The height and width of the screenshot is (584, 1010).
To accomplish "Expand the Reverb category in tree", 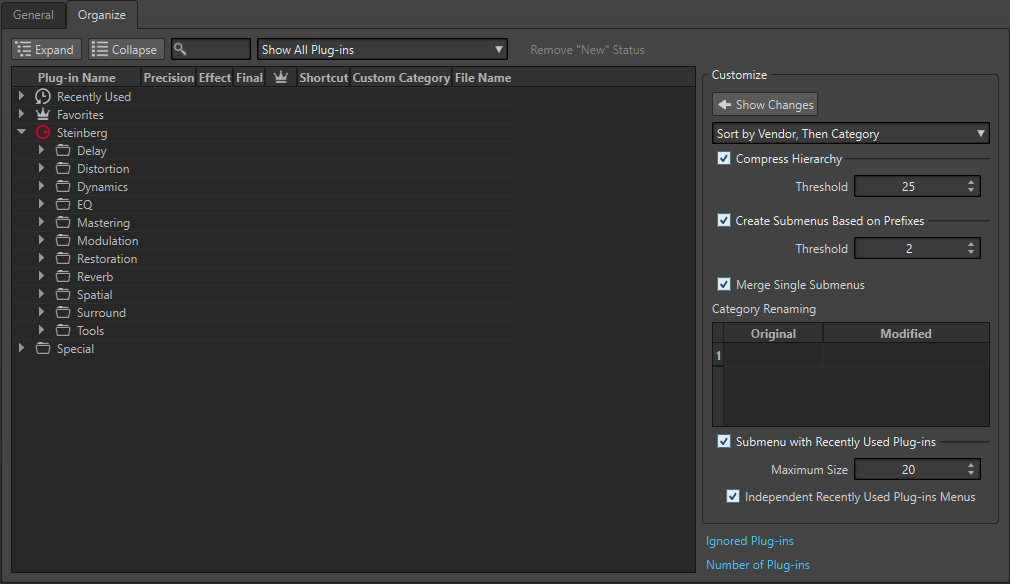I will [x=42, y=277].
